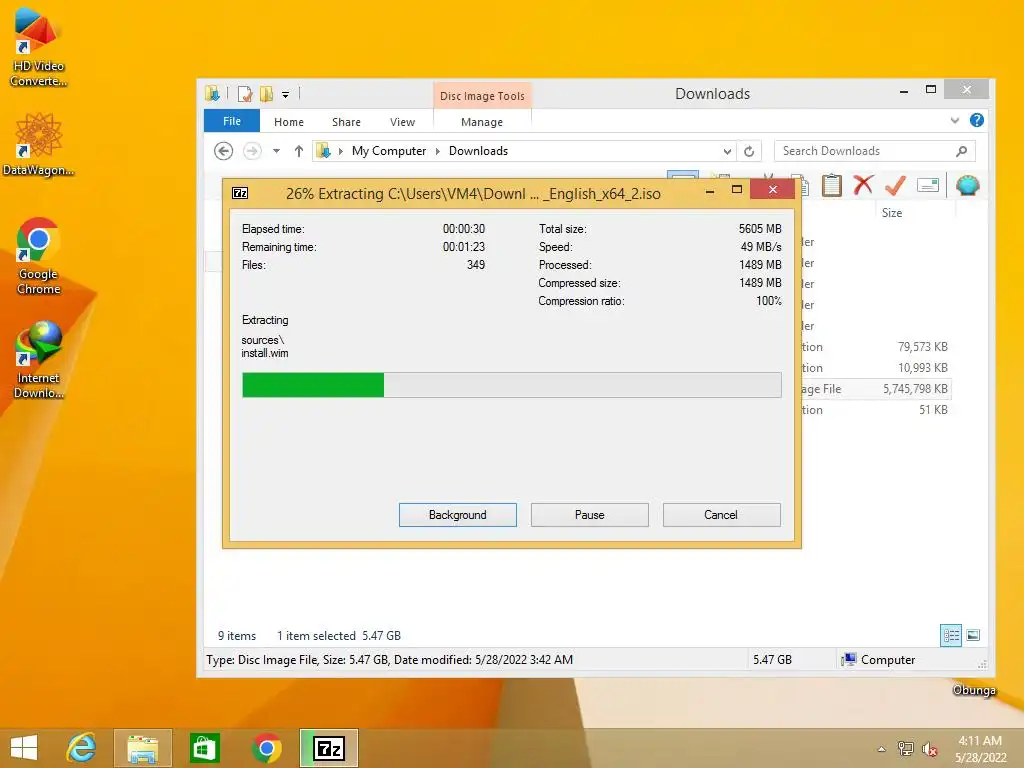Switch to the Home ribbon tab
Screen dimensions: 1024x768
click(x=289, y=122)
